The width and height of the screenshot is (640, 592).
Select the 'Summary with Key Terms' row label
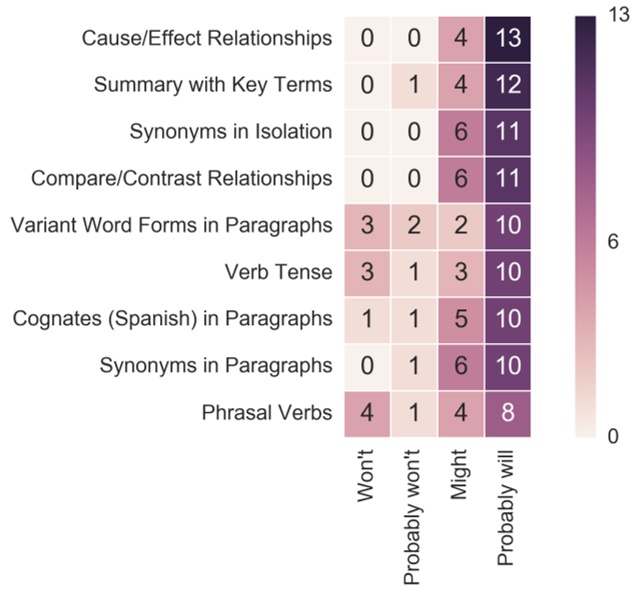coord(213,86)
